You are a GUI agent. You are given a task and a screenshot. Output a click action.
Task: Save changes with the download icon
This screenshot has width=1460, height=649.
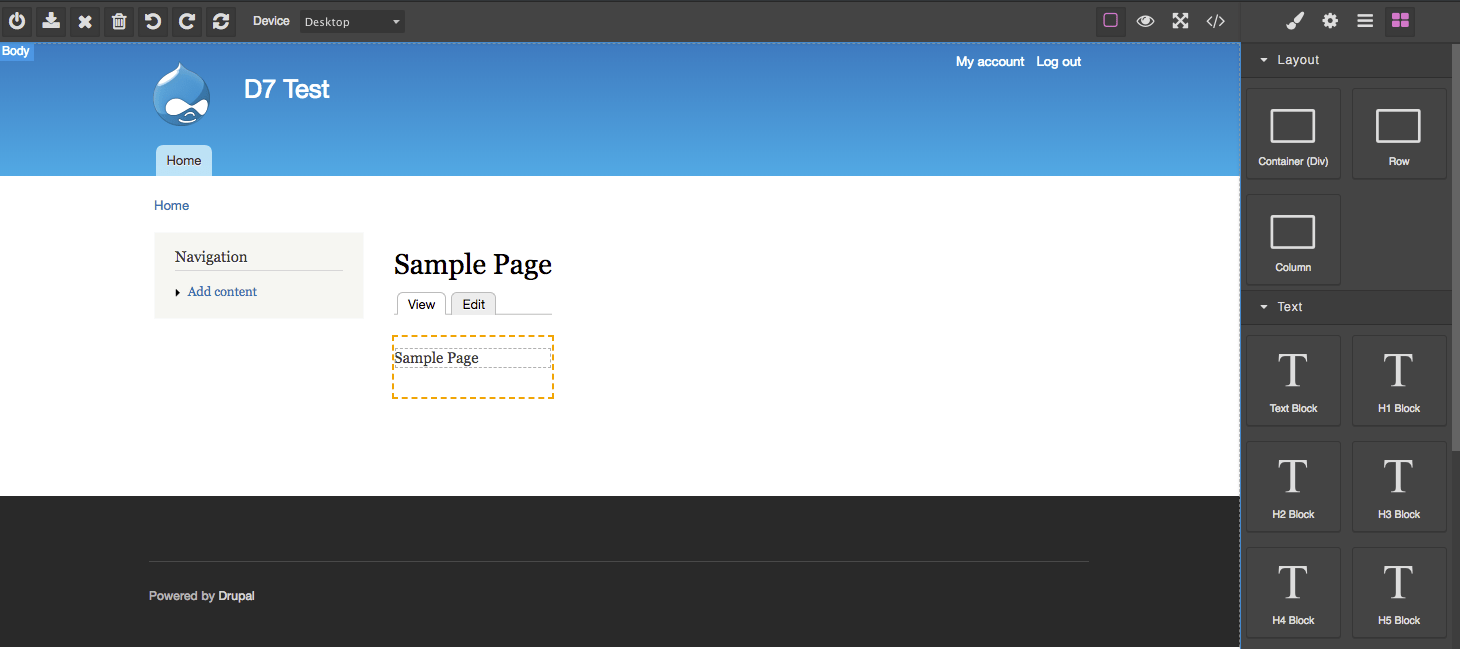tap(50, 20)
